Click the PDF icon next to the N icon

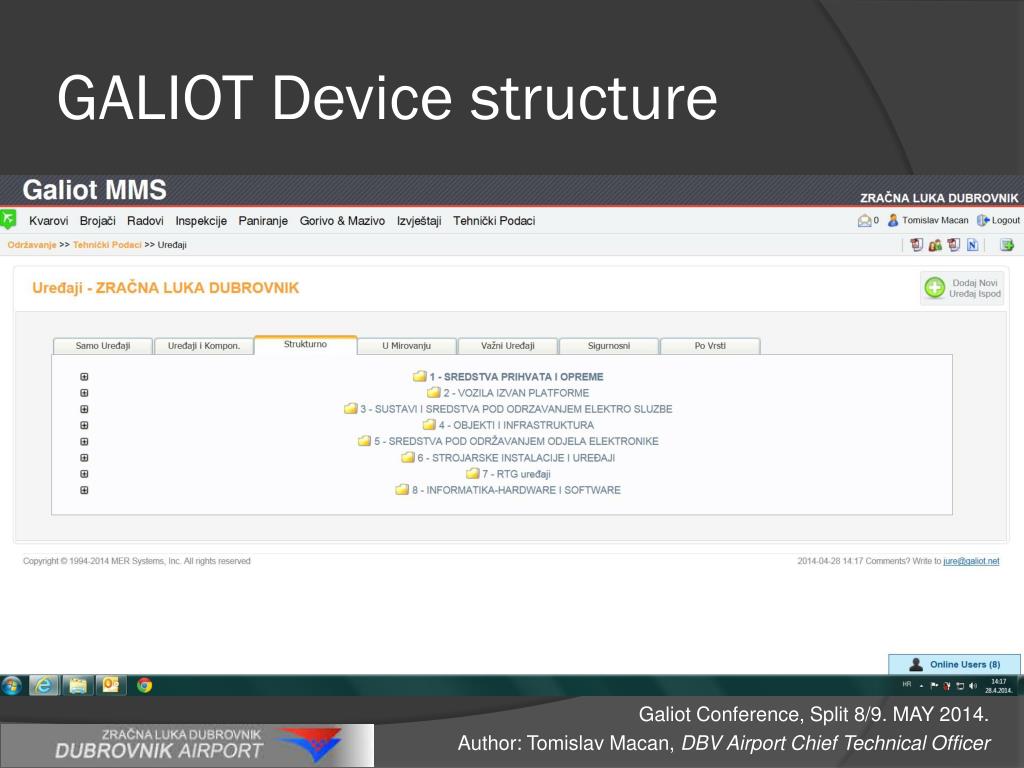(x=953, y=245)
